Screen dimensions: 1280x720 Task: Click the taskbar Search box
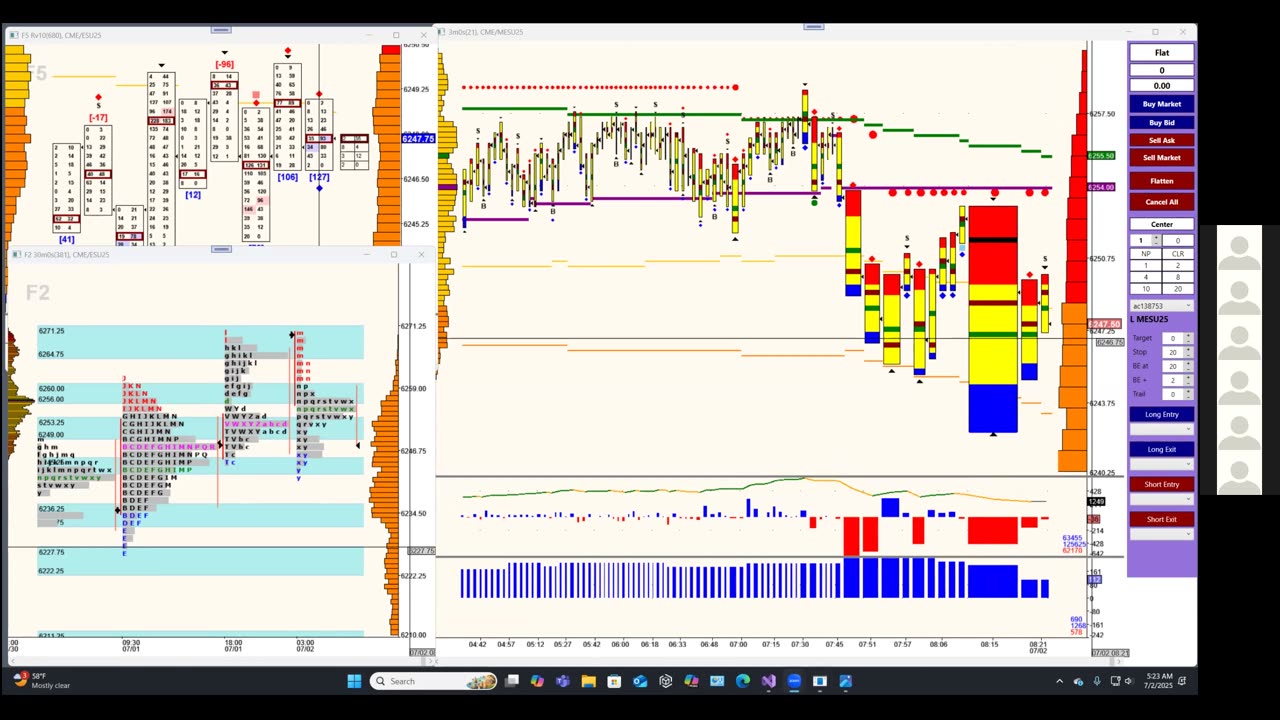click(433, 681)
